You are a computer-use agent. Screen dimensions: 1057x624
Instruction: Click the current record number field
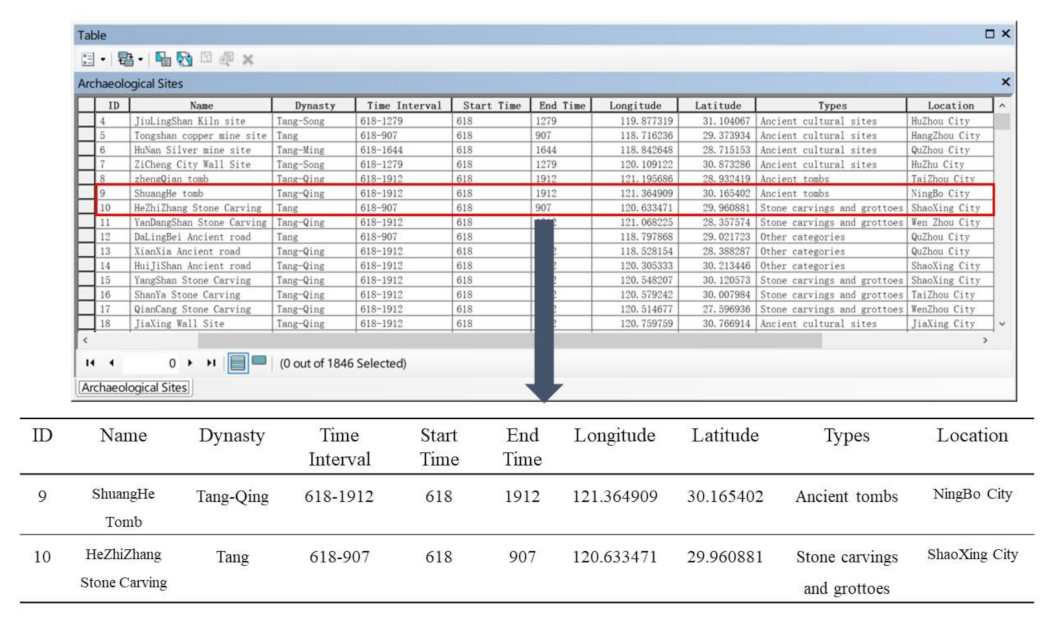tap(148, 361)
